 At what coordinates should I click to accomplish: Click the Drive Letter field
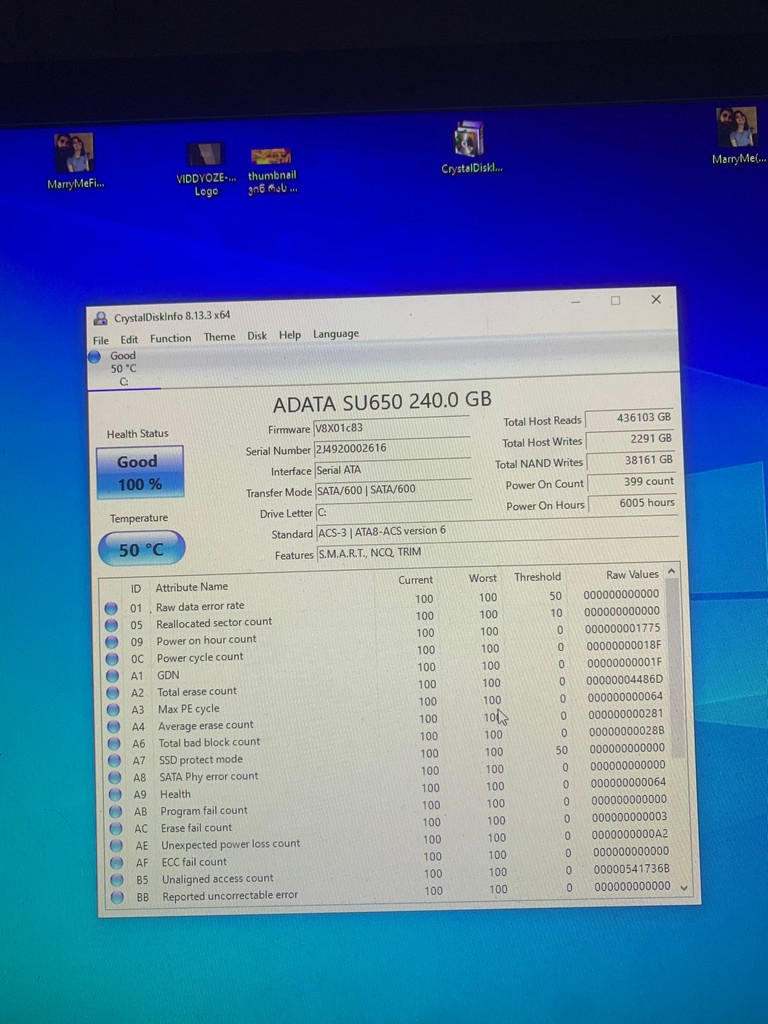[394, 512]
